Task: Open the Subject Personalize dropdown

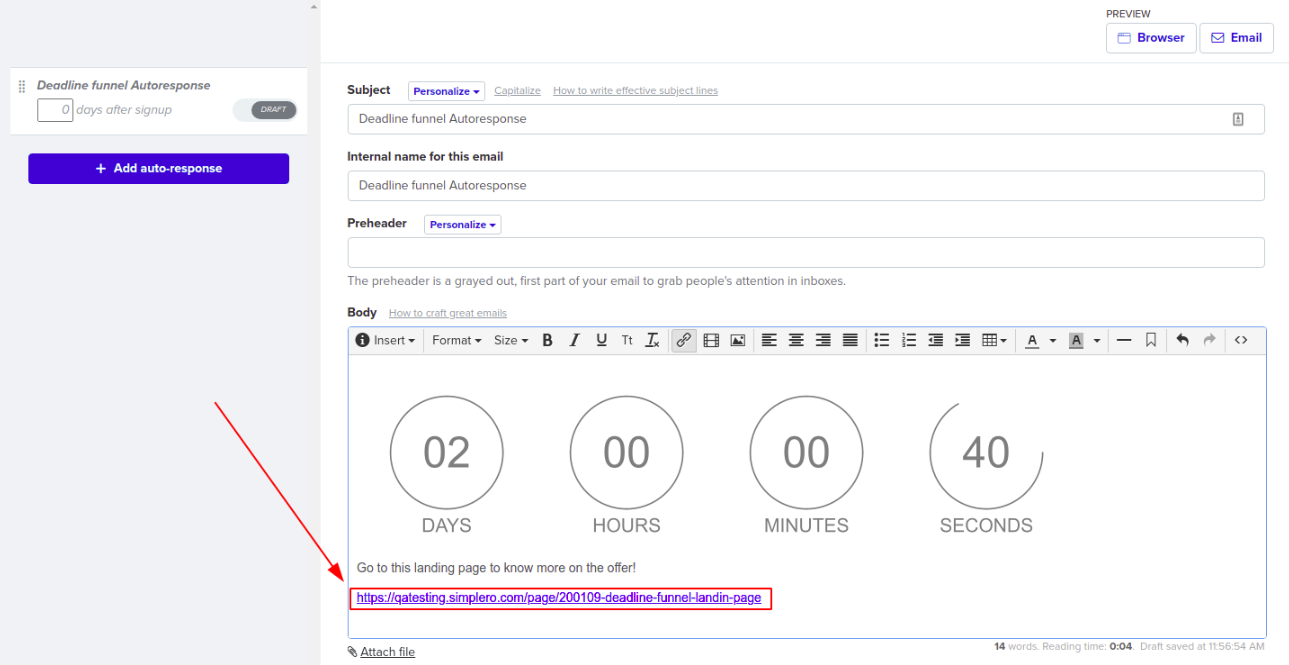Action: point(447,91)
